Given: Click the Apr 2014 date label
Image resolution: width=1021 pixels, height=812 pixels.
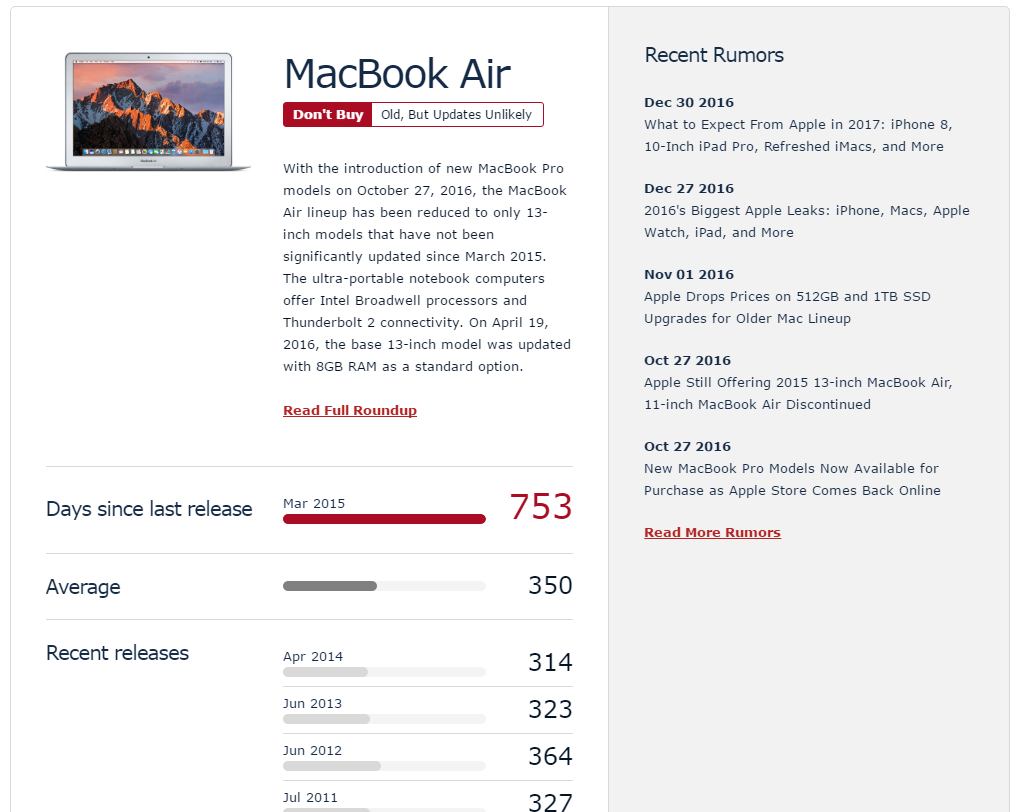Looking at the screenshot, I should [x=313, y=656].
